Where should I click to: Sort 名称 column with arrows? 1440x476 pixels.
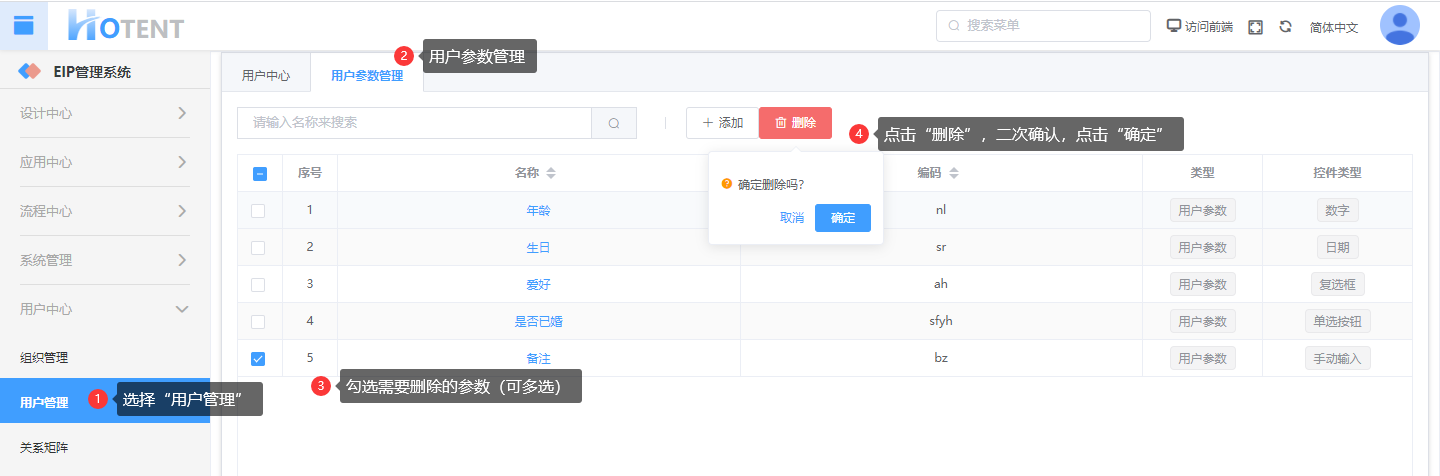tap(551, 173)
